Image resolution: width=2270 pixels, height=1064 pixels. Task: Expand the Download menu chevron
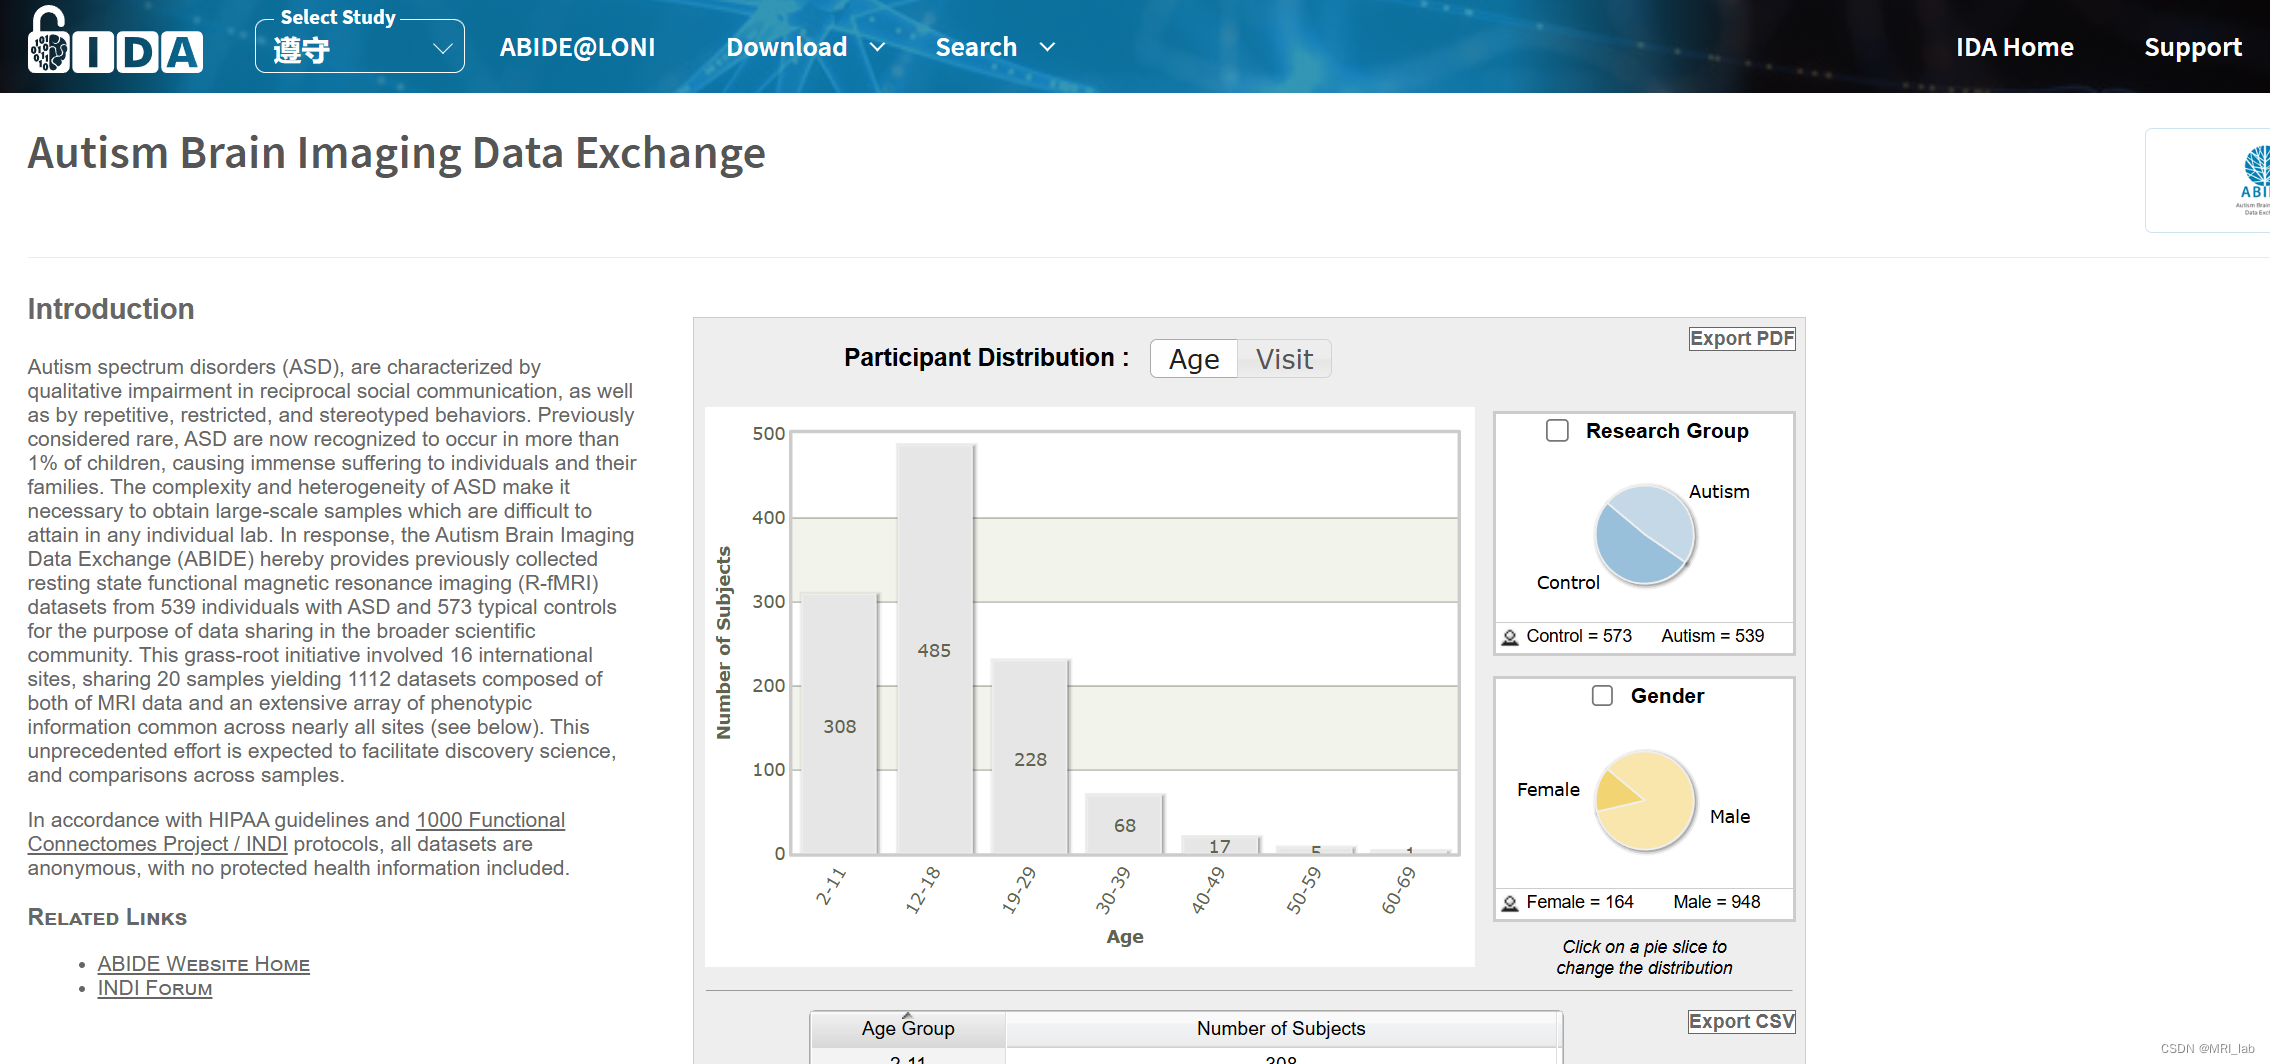pyautogui.click(x=878, y=47)
